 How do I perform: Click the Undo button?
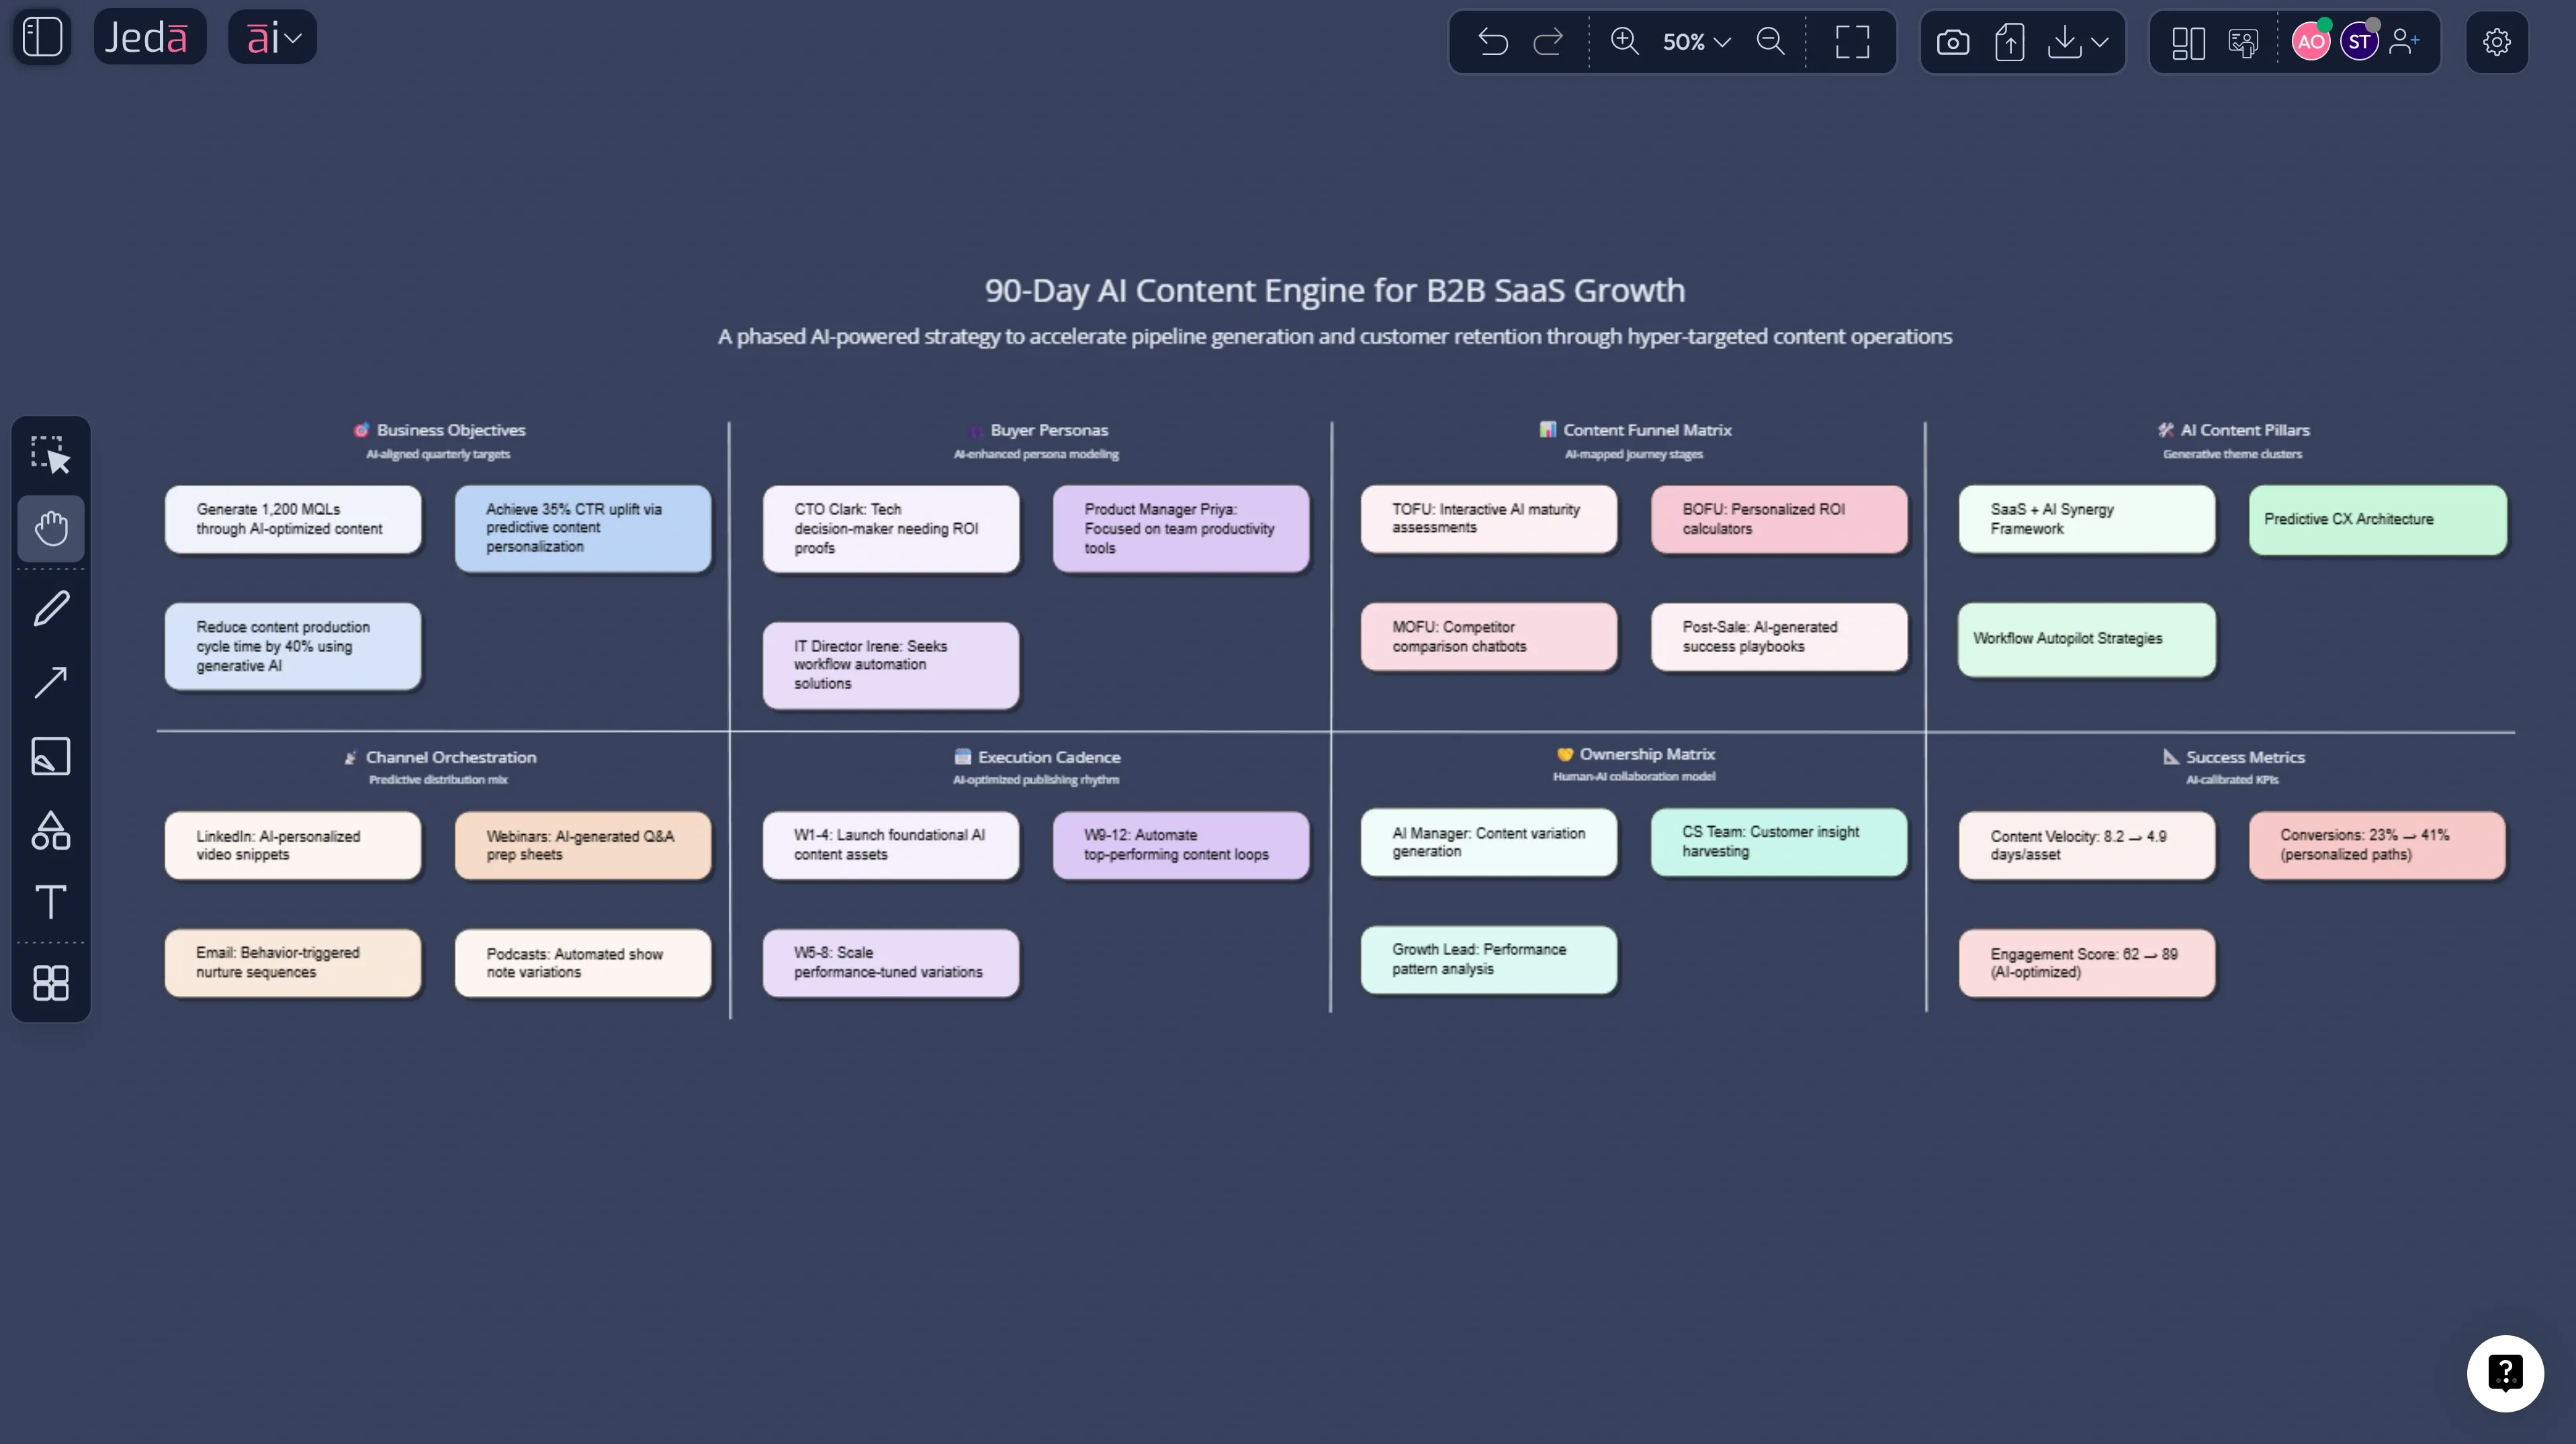[1492, 42]
